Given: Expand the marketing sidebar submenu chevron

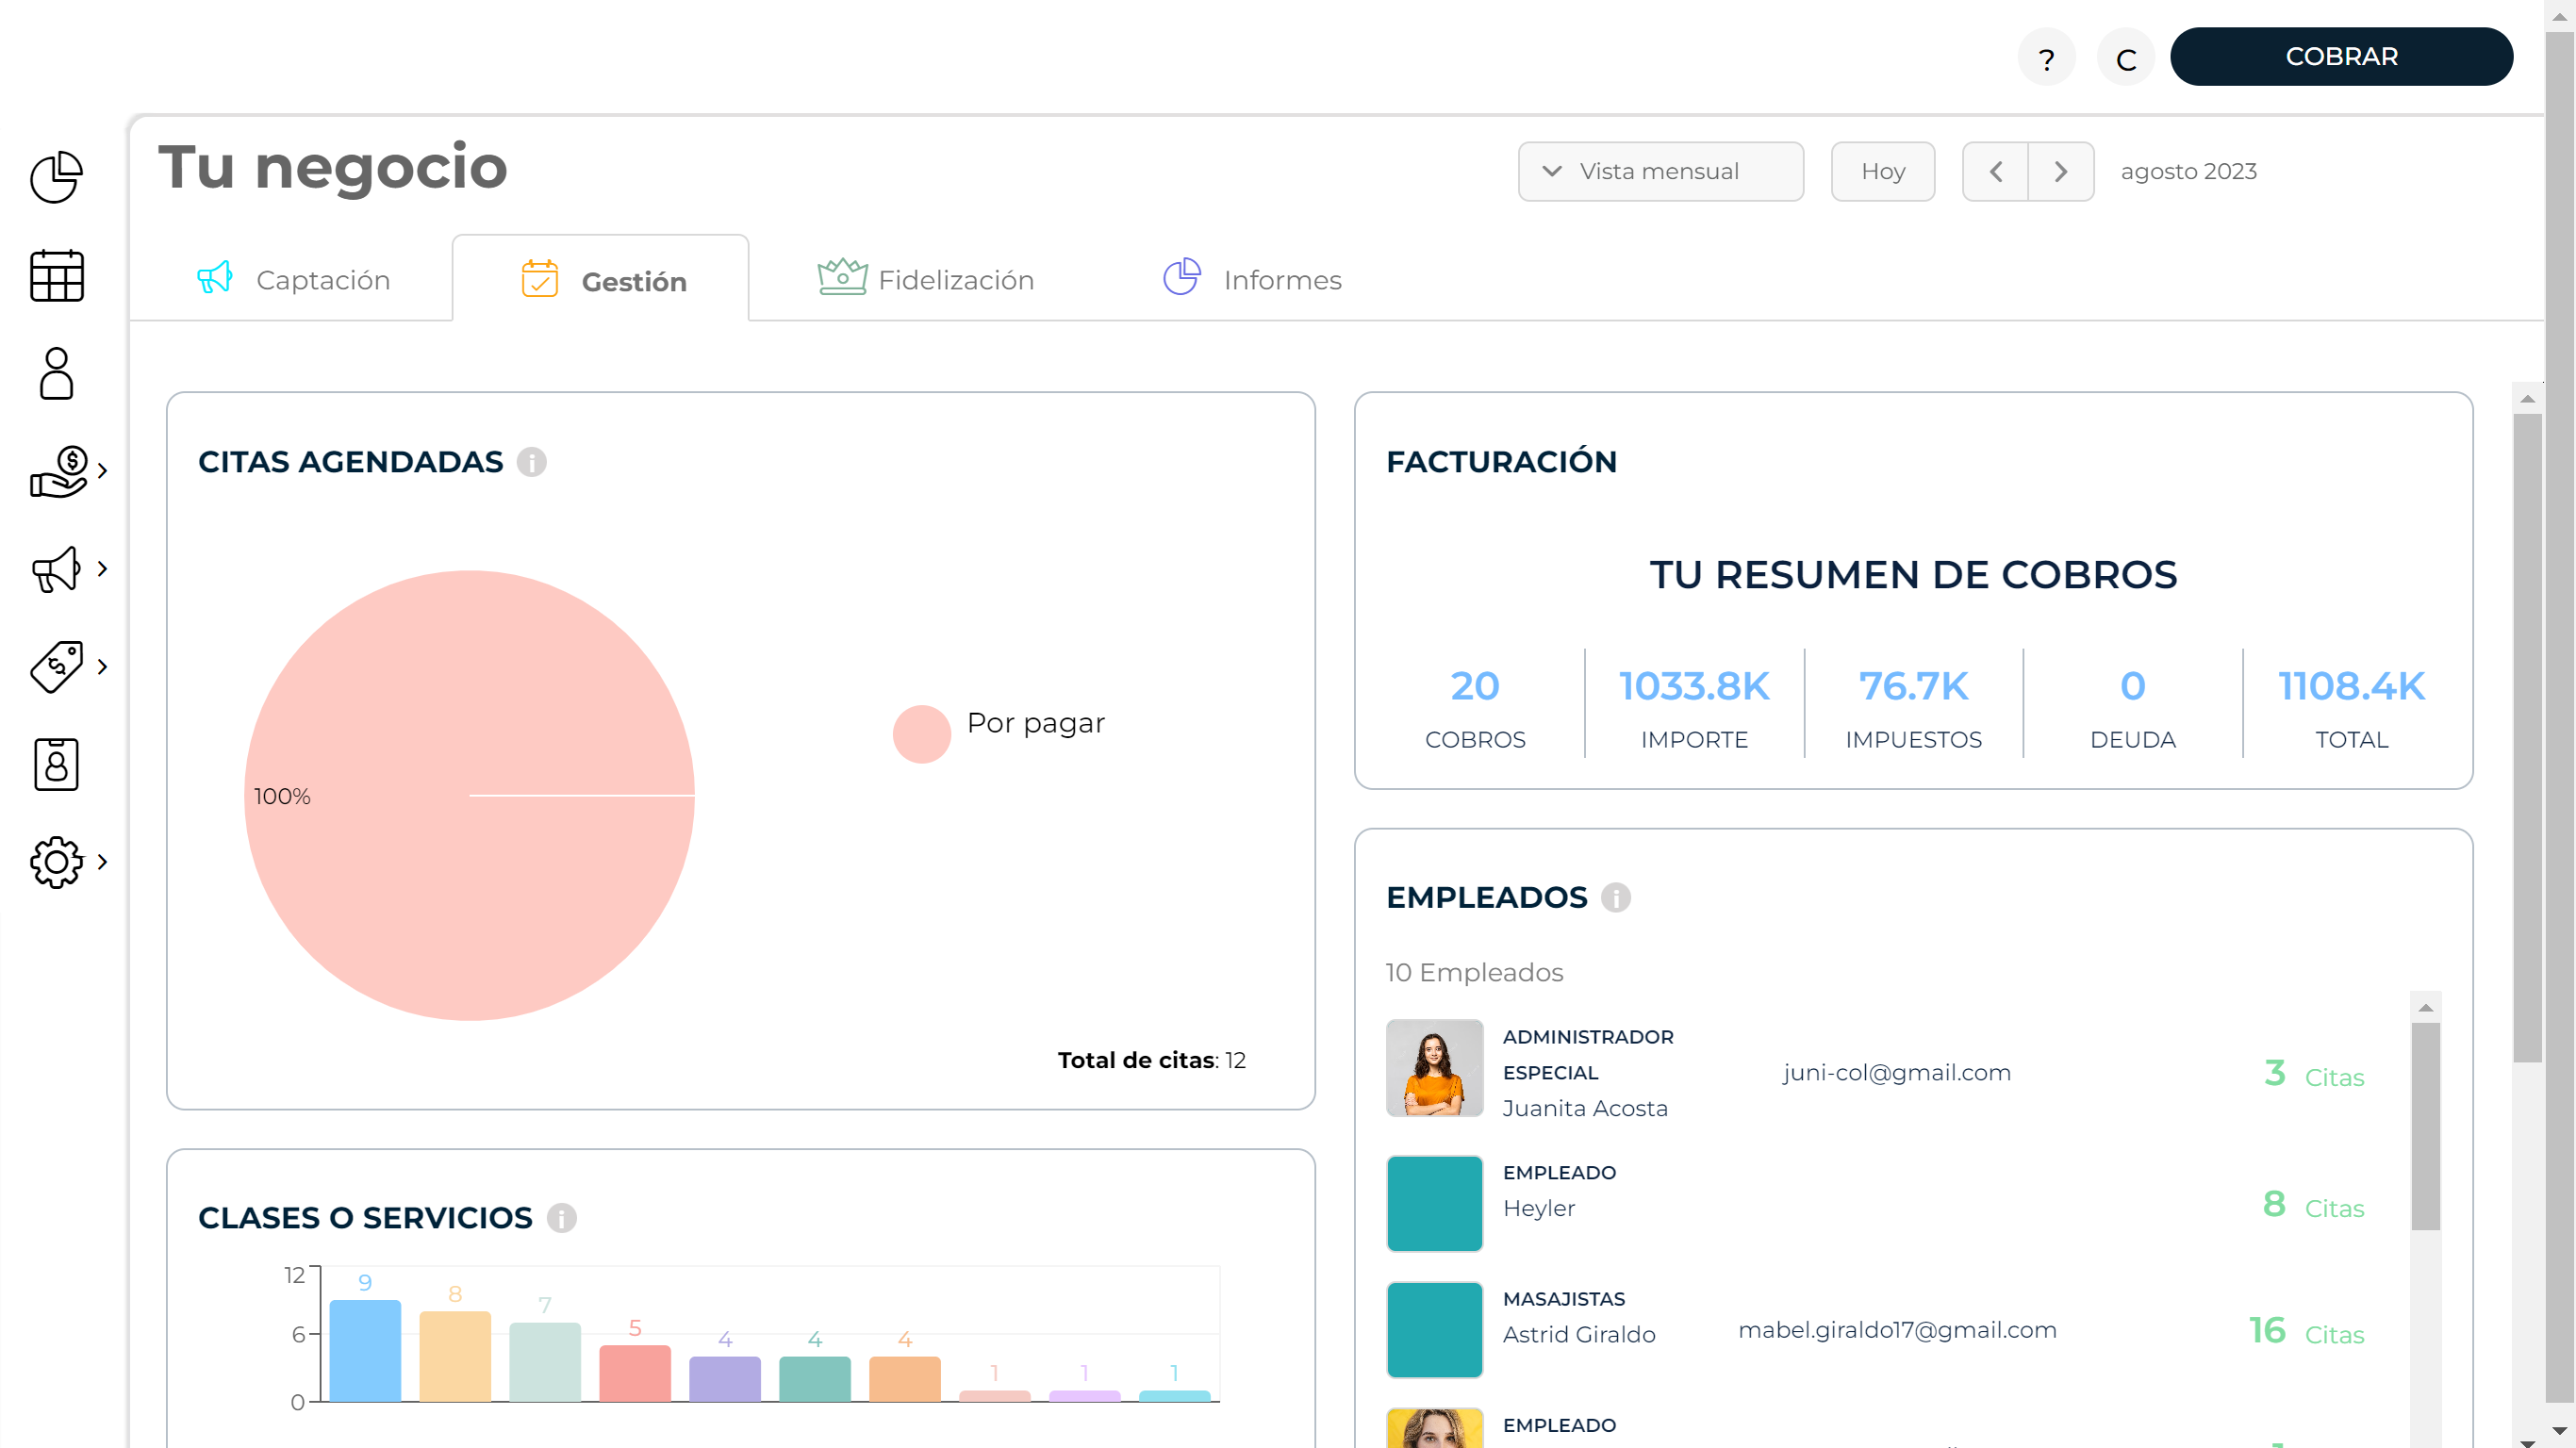Looking at the screenshot, I should point(102,569).
